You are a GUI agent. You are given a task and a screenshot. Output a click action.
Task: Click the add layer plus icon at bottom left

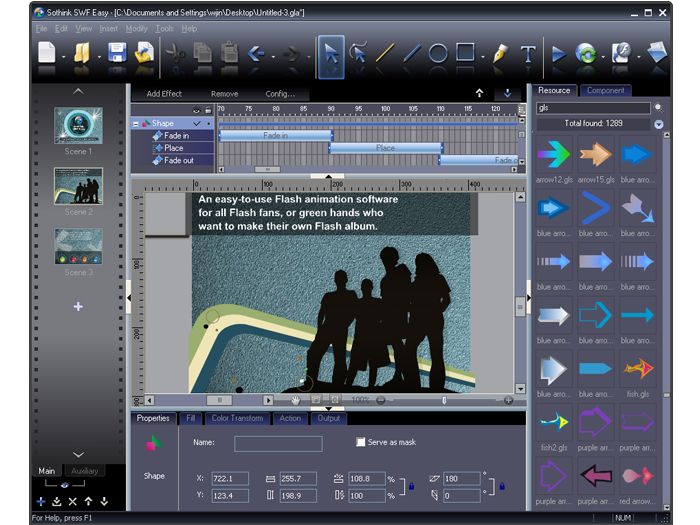coord(41,501)
